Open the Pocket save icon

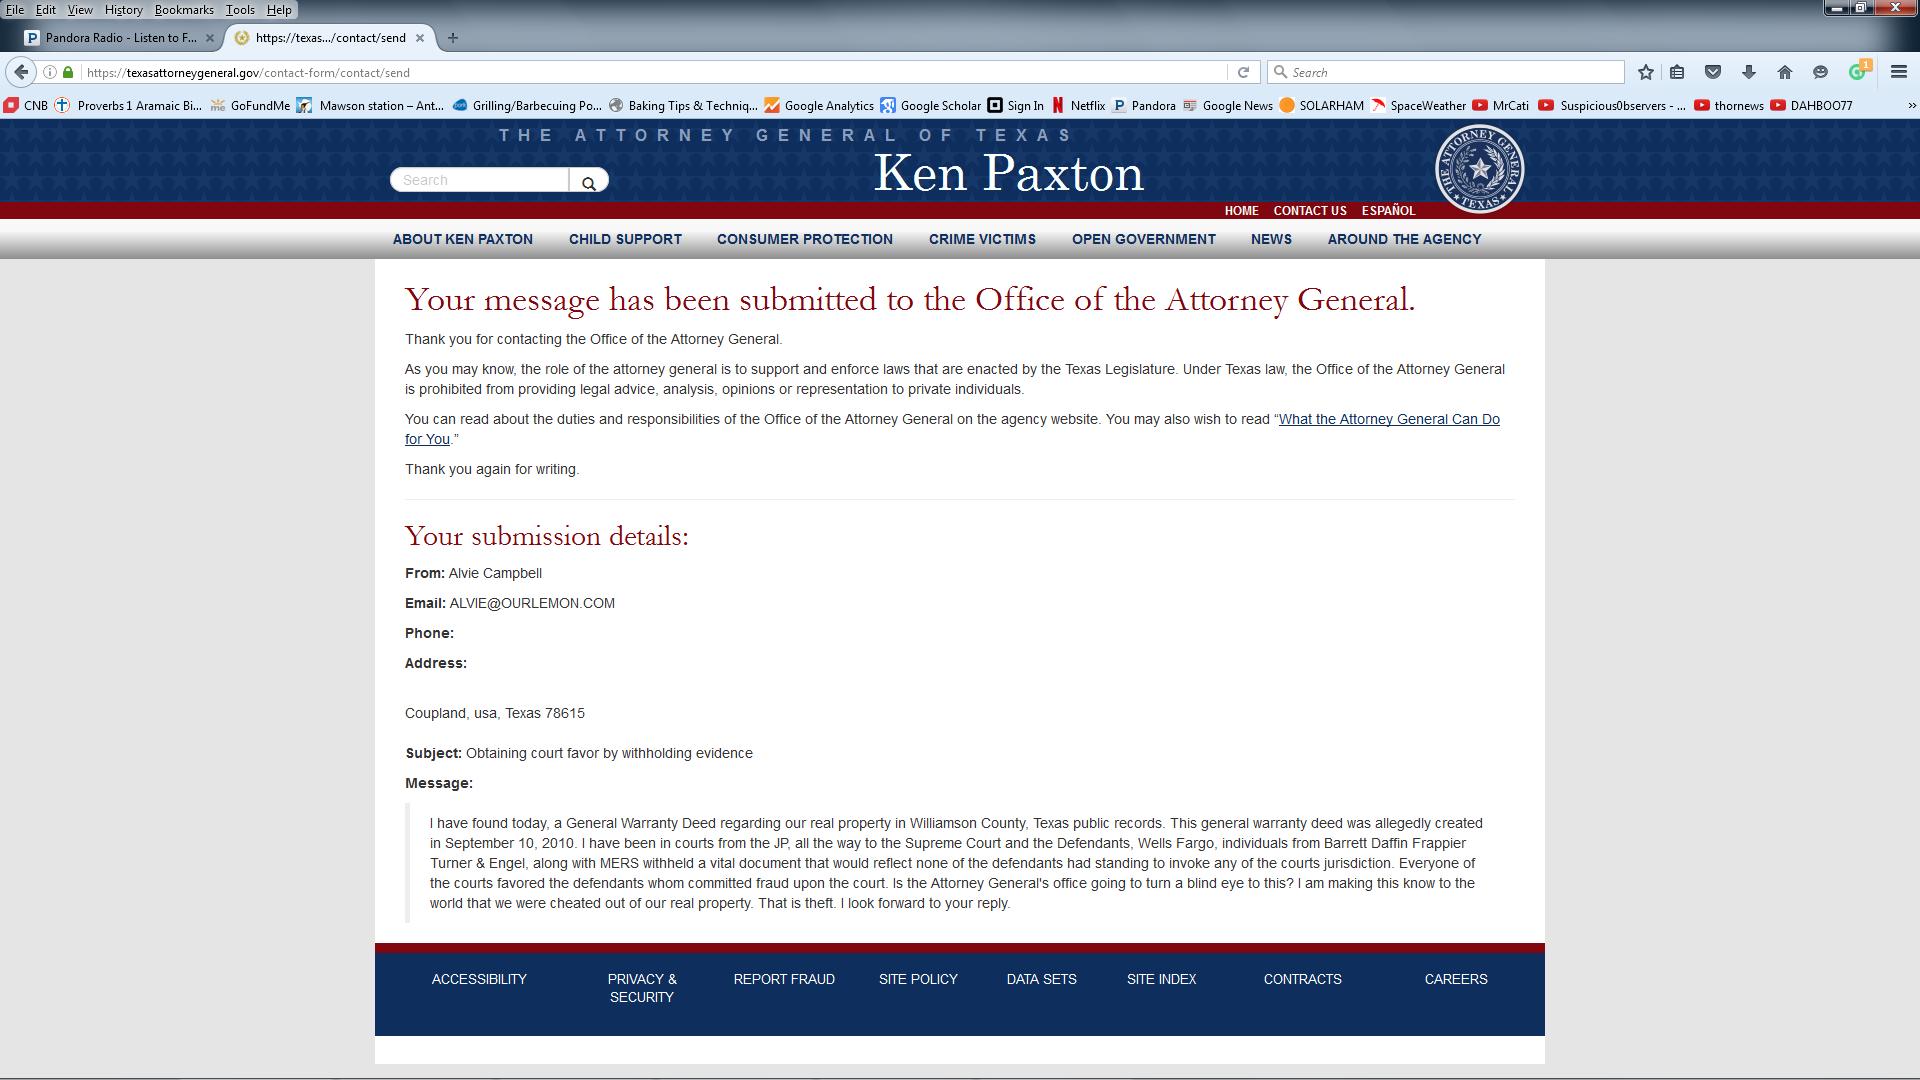1713,72
